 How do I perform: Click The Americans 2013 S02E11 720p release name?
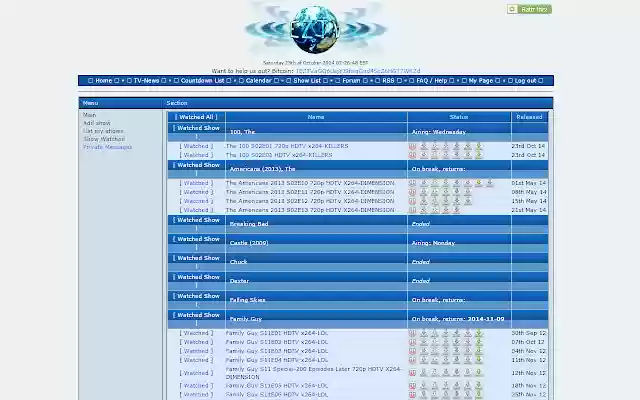click(310, 192)
